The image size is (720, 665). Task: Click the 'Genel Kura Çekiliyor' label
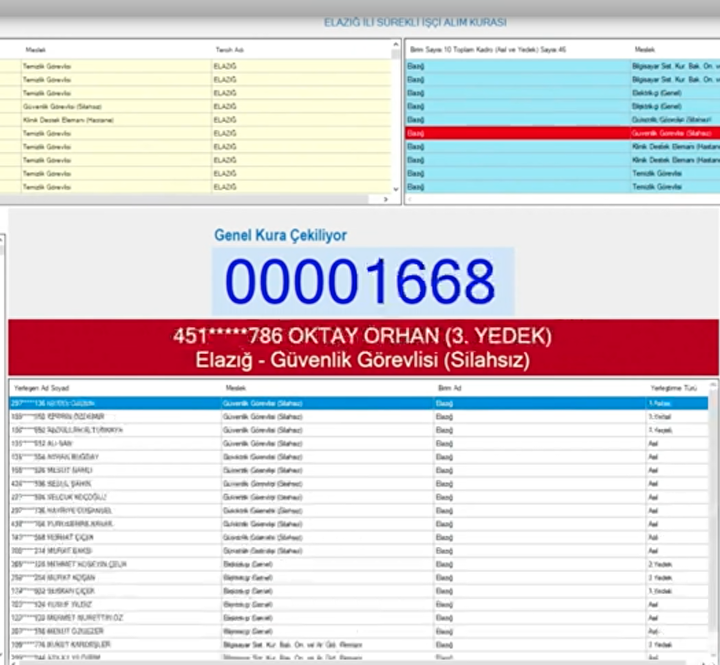tap(281, 235)
